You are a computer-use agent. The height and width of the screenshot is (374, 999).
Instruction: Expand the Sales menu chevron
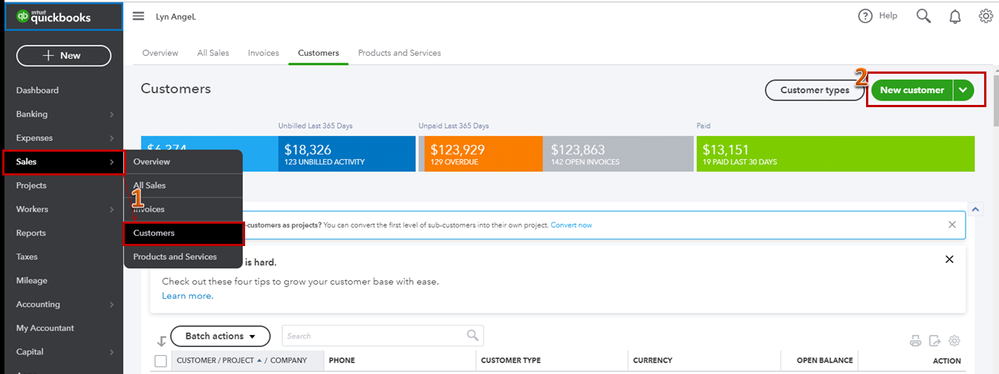coord(111,162)
